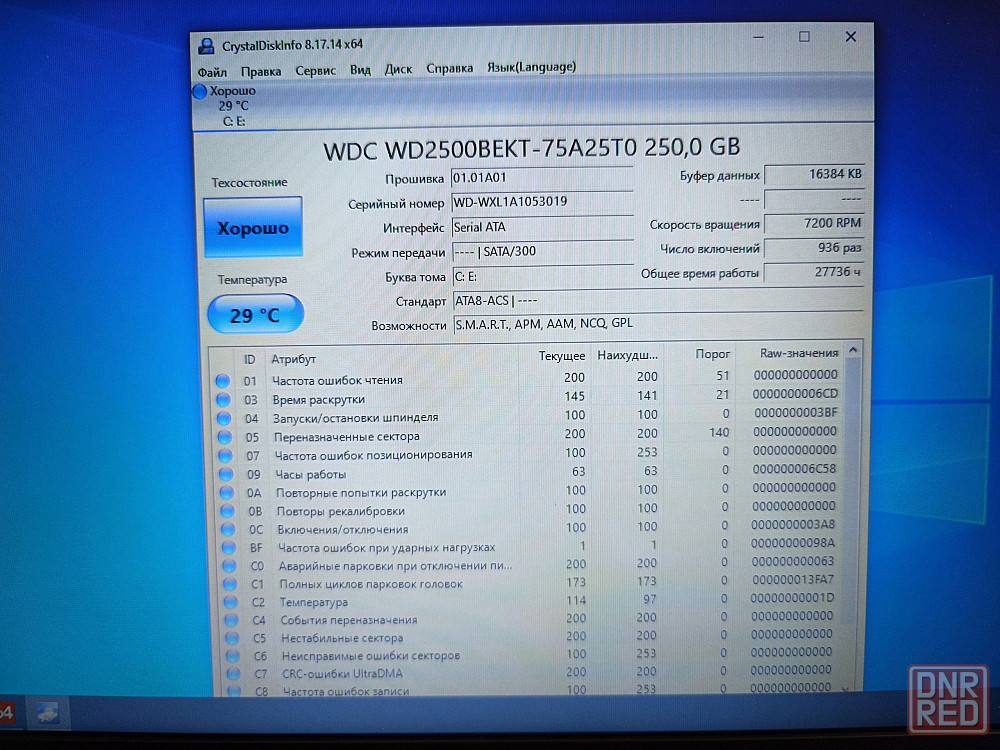Select the C: E: disk tab at top

click(233, 106)
